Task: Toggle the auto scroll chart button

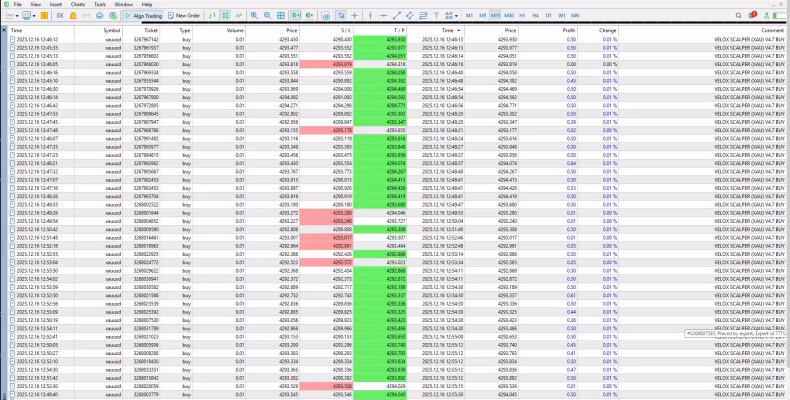Action: (296, 16)
